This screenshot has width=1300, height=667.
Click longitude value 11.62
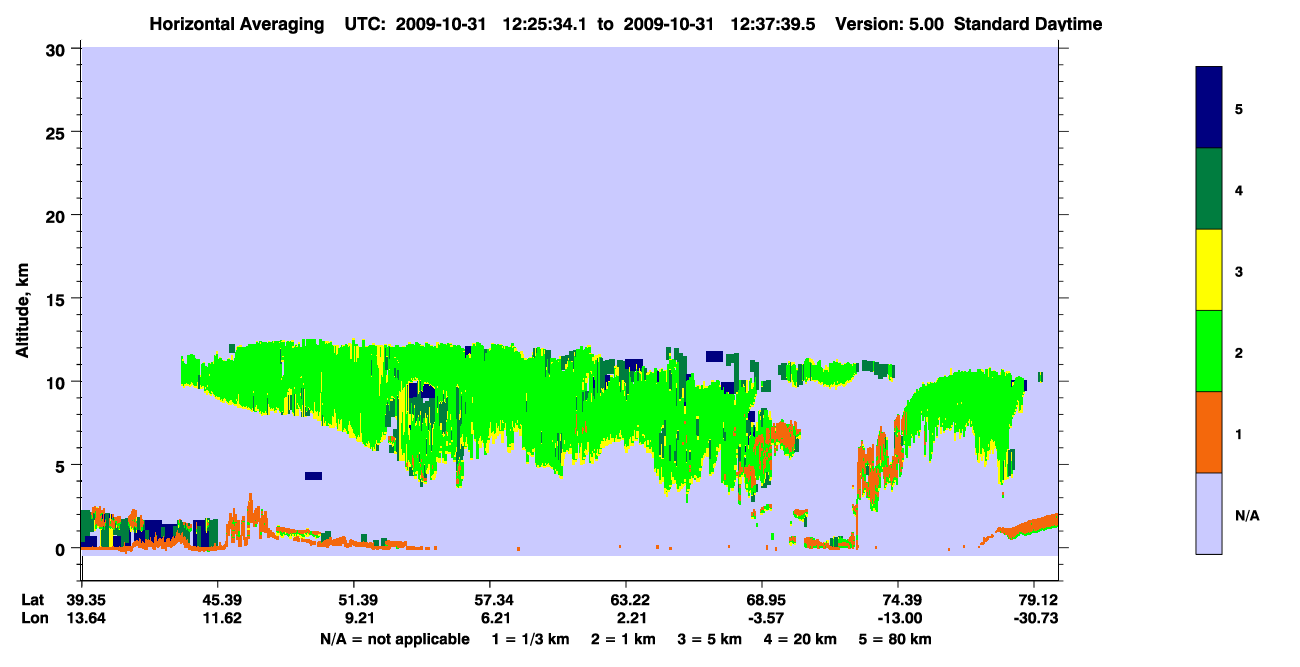tap(217, 619)
